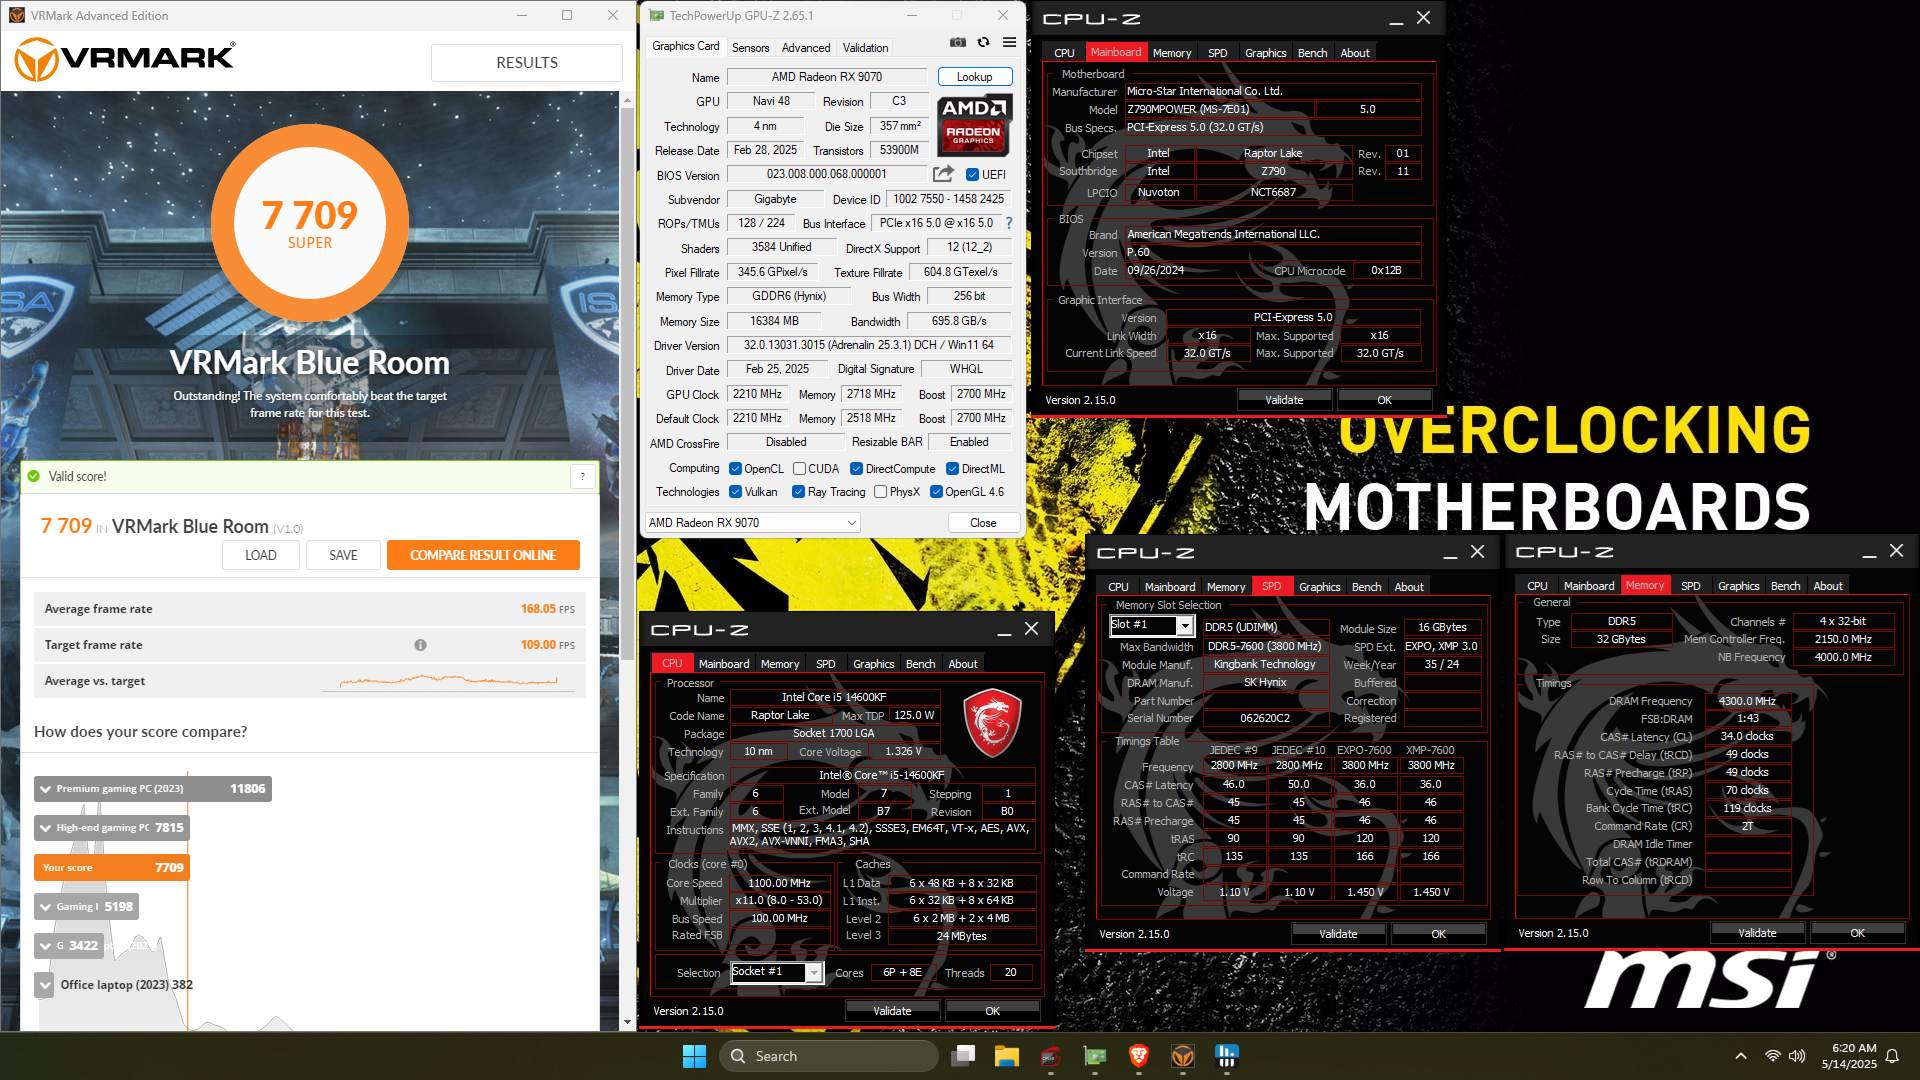Click the blue benchmark app taskbar icon

tap(1227, 1056)
